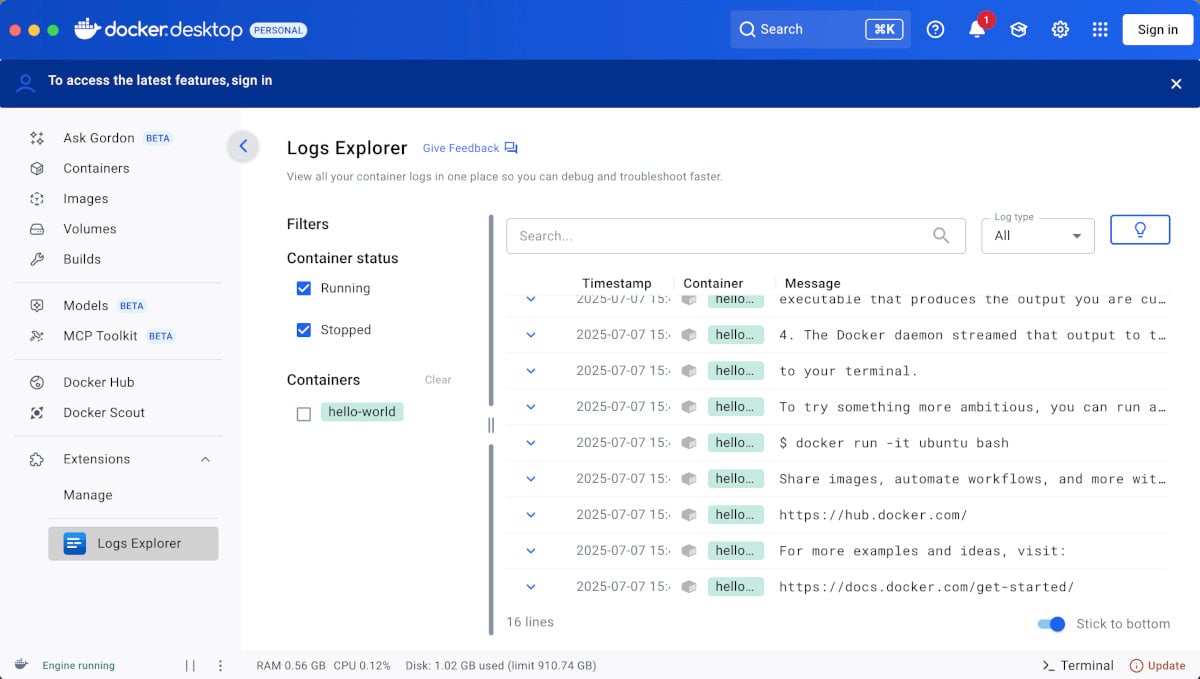Dismiss the sign-in banner with X

[1176, 84]
